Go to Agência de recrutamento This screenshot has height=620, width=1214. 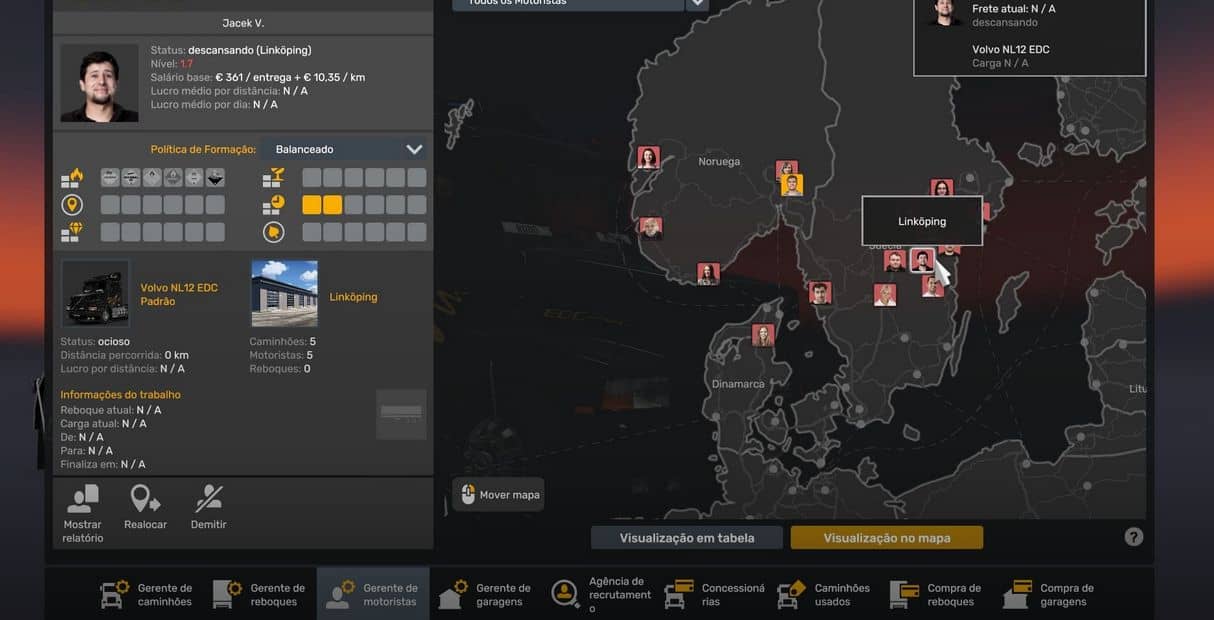tap(600, 594)
